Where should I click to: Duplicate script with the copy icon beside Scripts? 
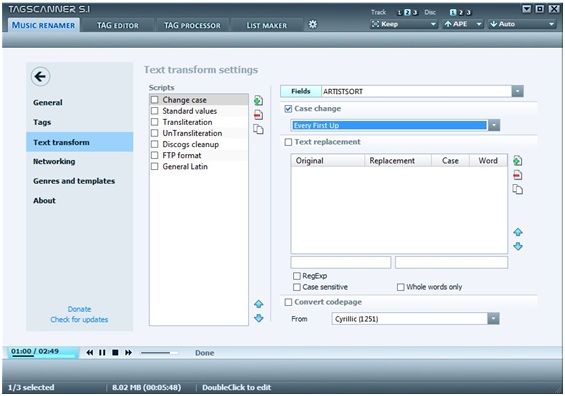[258, 129]
